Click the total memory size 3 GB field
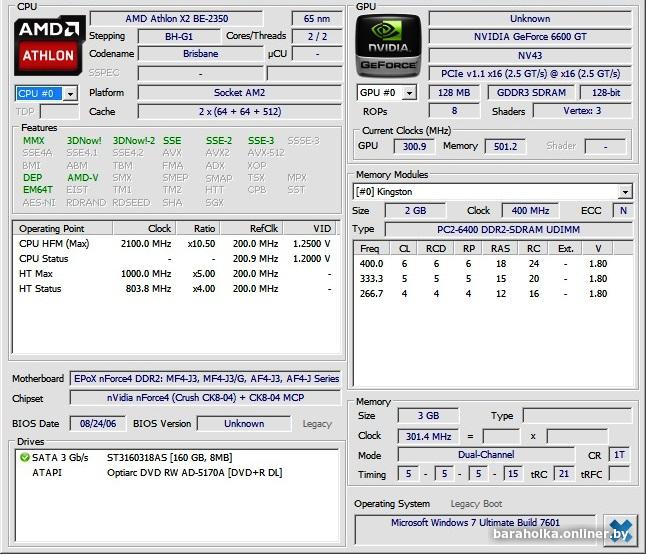Viewport: 649px width, 555px height. tap(428, 416)
